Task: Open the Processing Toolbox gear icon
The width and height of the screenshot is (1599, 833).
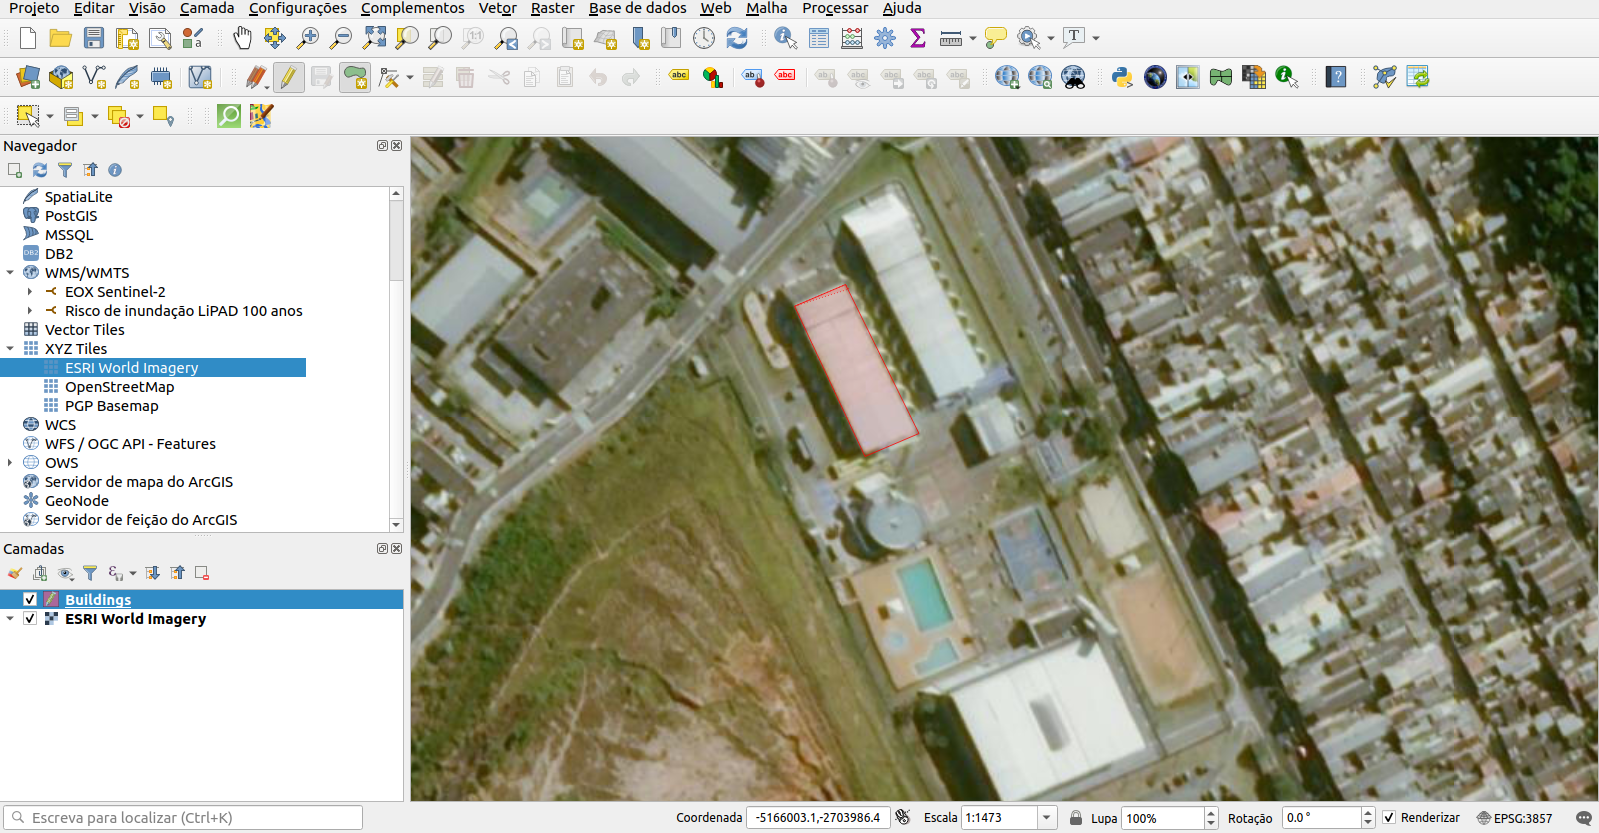Action: coord(885,38)
